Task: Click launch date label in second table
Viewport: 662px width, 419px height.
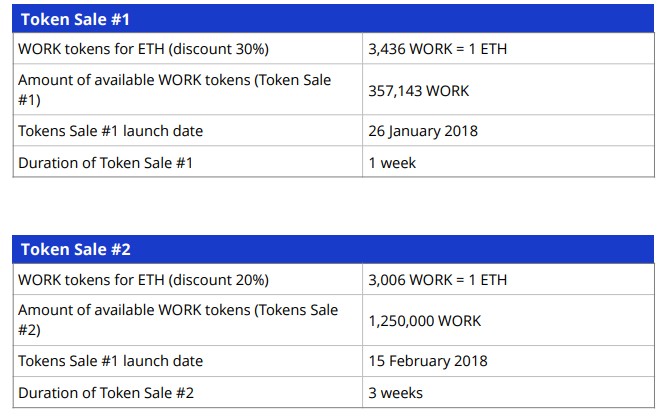Action: coord(111,361)
